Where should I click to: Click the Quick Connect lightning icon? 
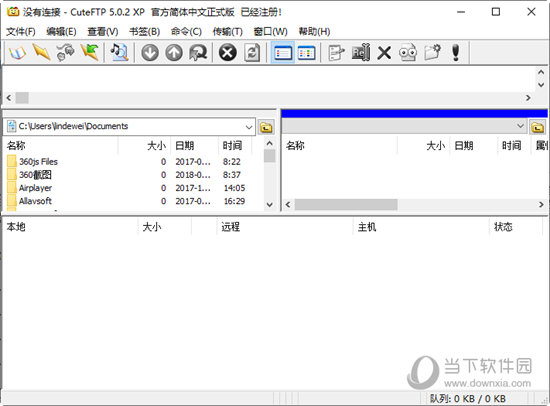coord(41,53)
